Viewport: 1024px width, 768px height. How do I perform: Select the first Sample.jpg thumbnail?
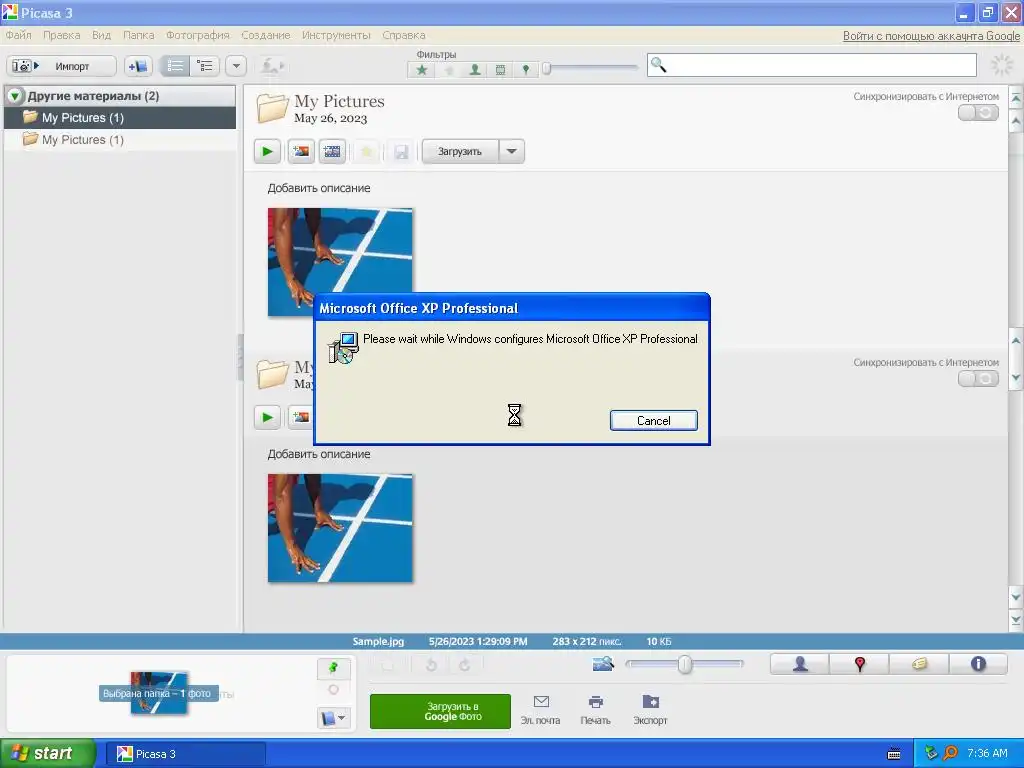(x=340, y=262)
